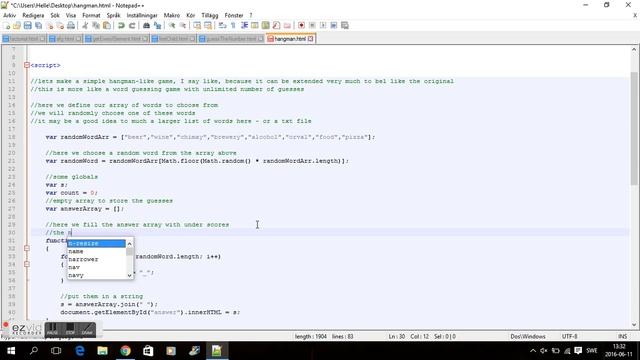This screenshot has width=640, height=360.
Task: Open File Explorer from the taskbar
Action: [102, 351]
